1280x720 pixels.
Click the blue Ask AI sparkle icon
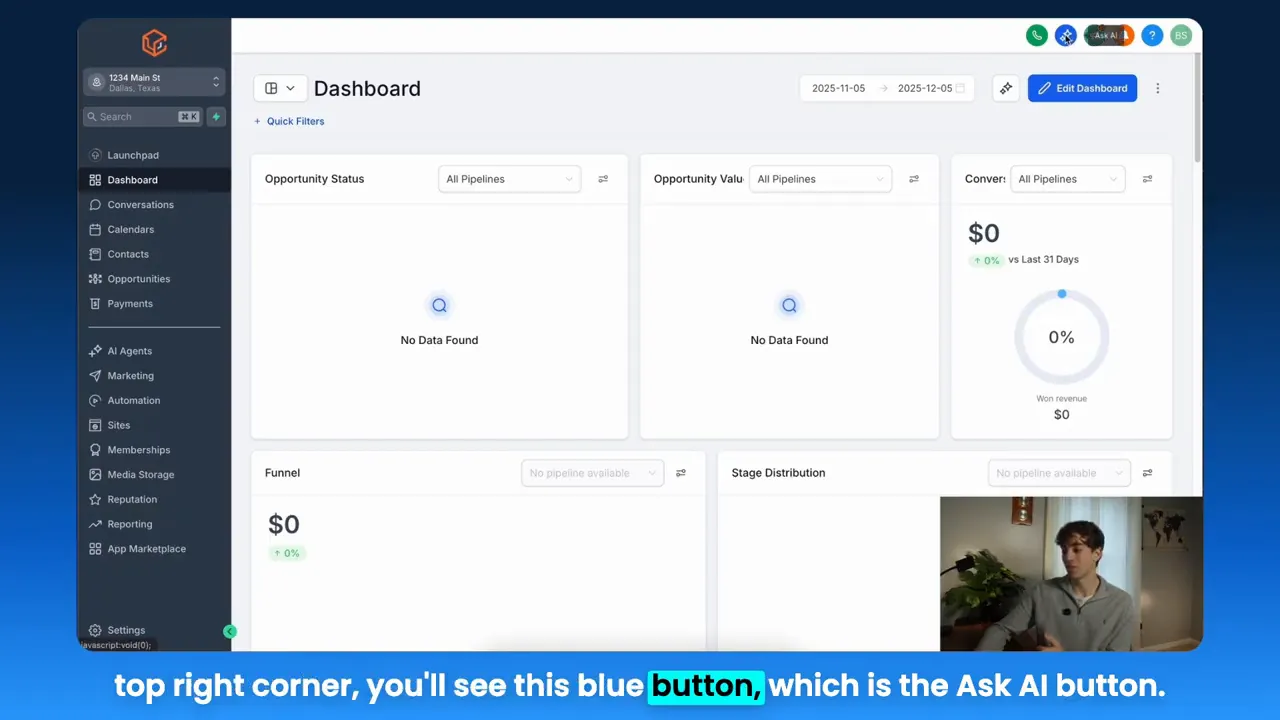[1065, 35]
